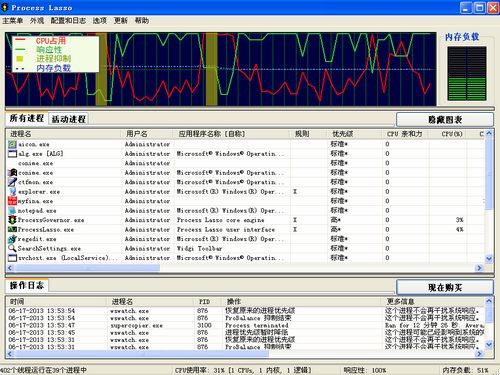Open the 配置和日志 menu
The image size is (500, 375).
tap(68, 21)
